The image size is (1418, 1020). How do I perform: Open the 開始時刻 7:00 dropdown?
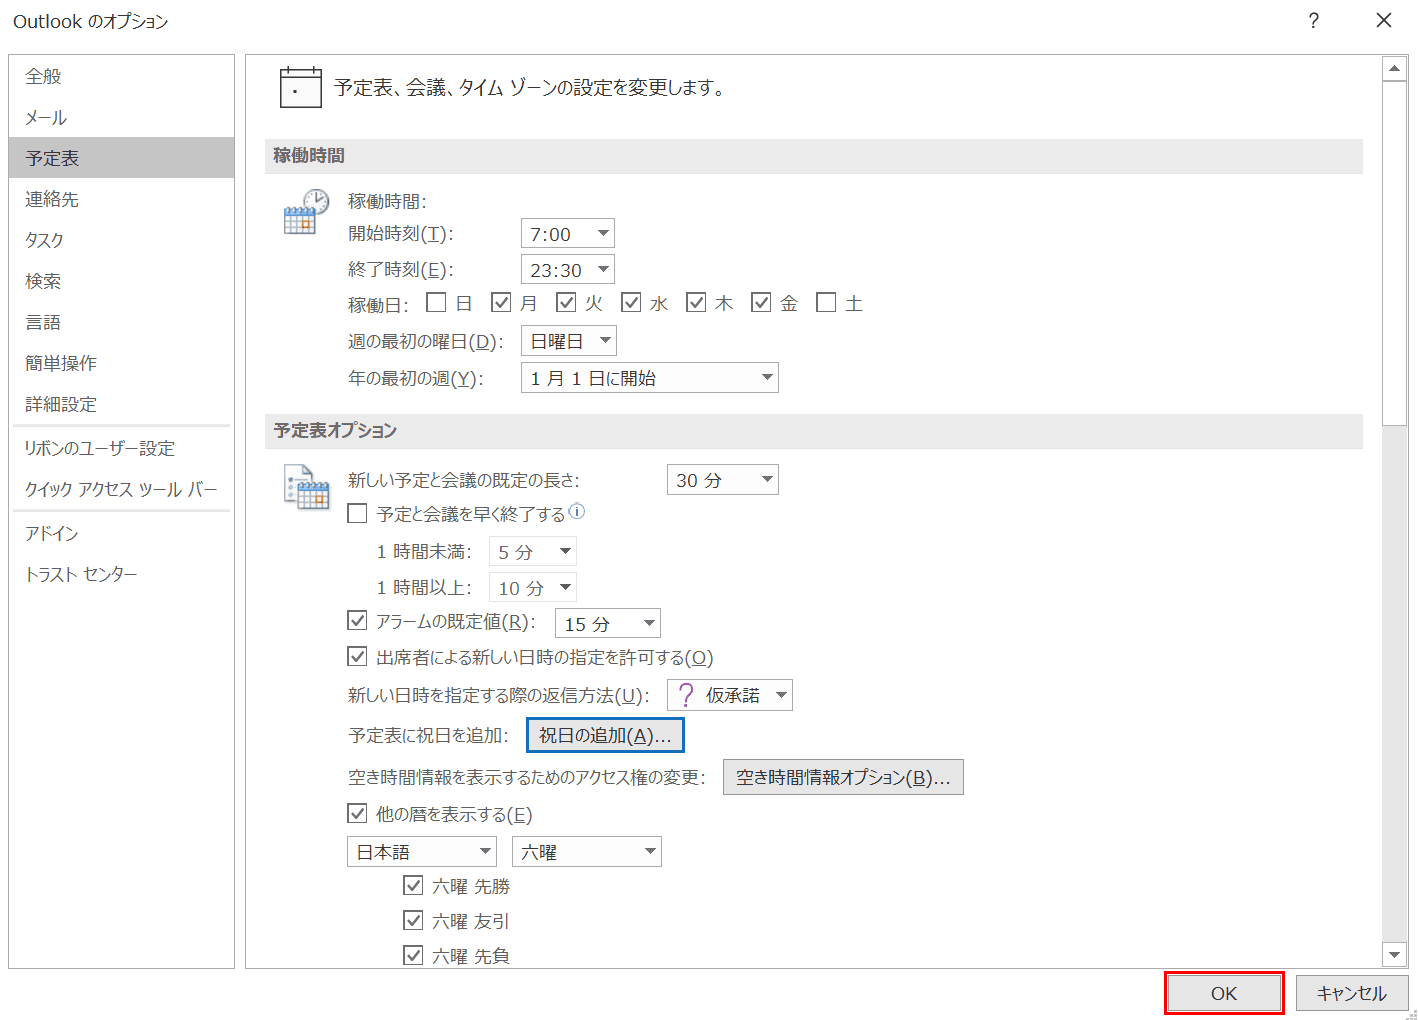[568, 233]
